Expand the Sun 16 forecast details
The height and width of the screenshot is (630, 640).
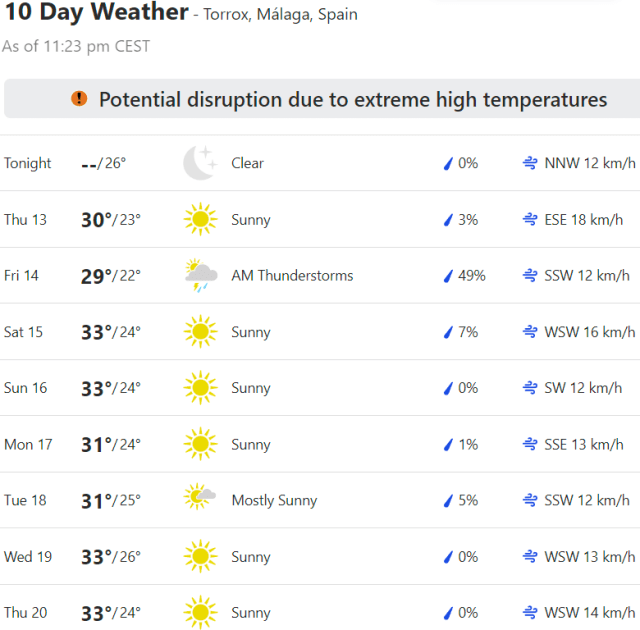[320, 388]
